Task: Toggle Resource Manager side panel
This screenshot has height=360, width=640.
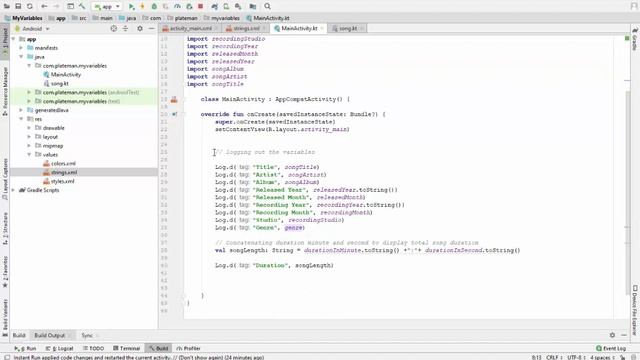Action: (x=5, y=92)
